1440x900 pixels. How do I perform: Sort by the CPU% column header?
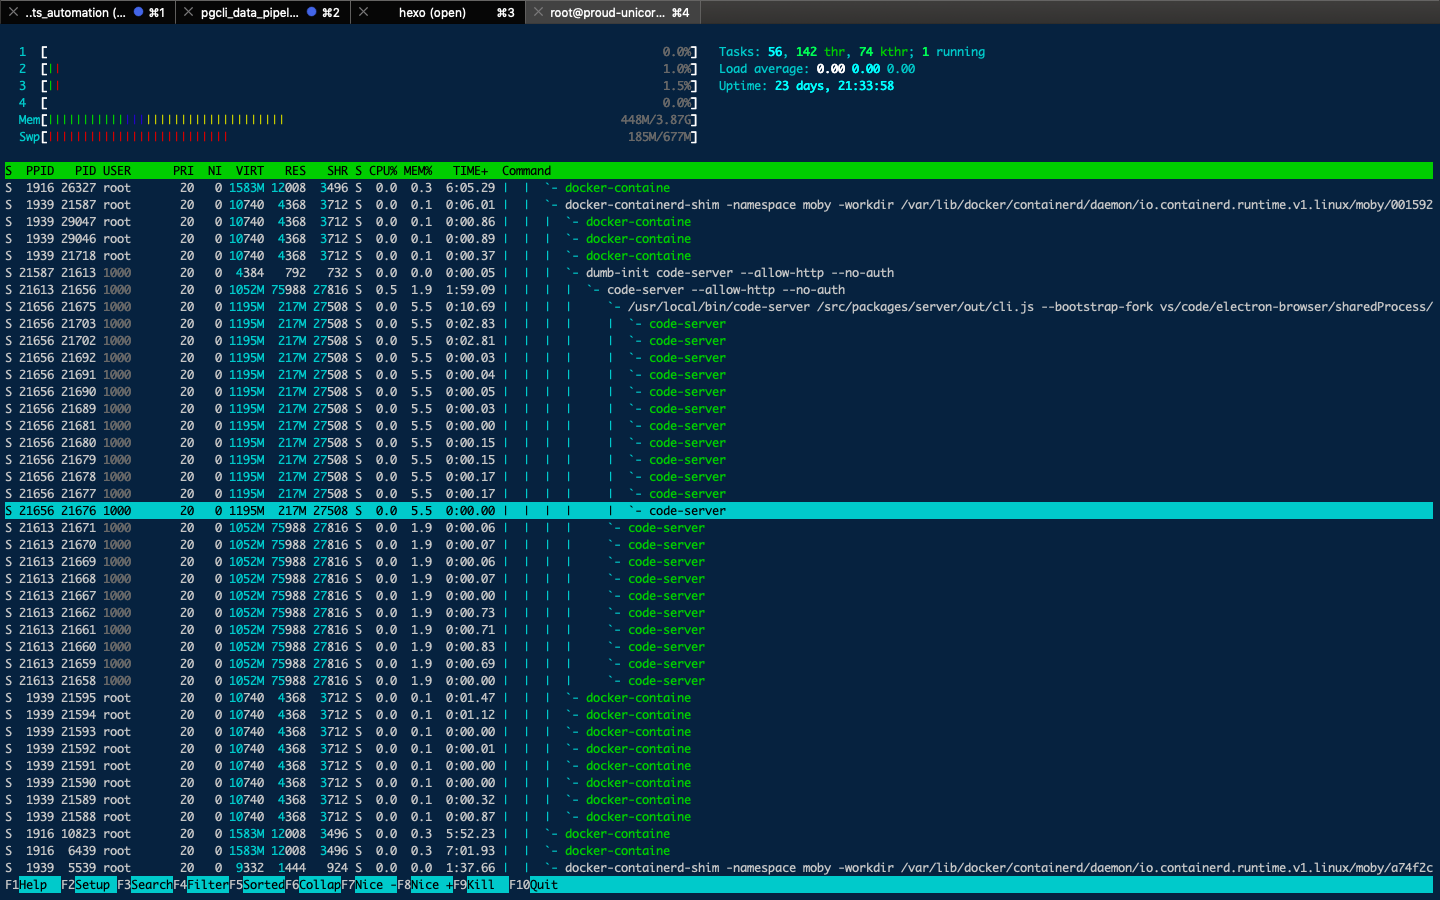[382, 171]
